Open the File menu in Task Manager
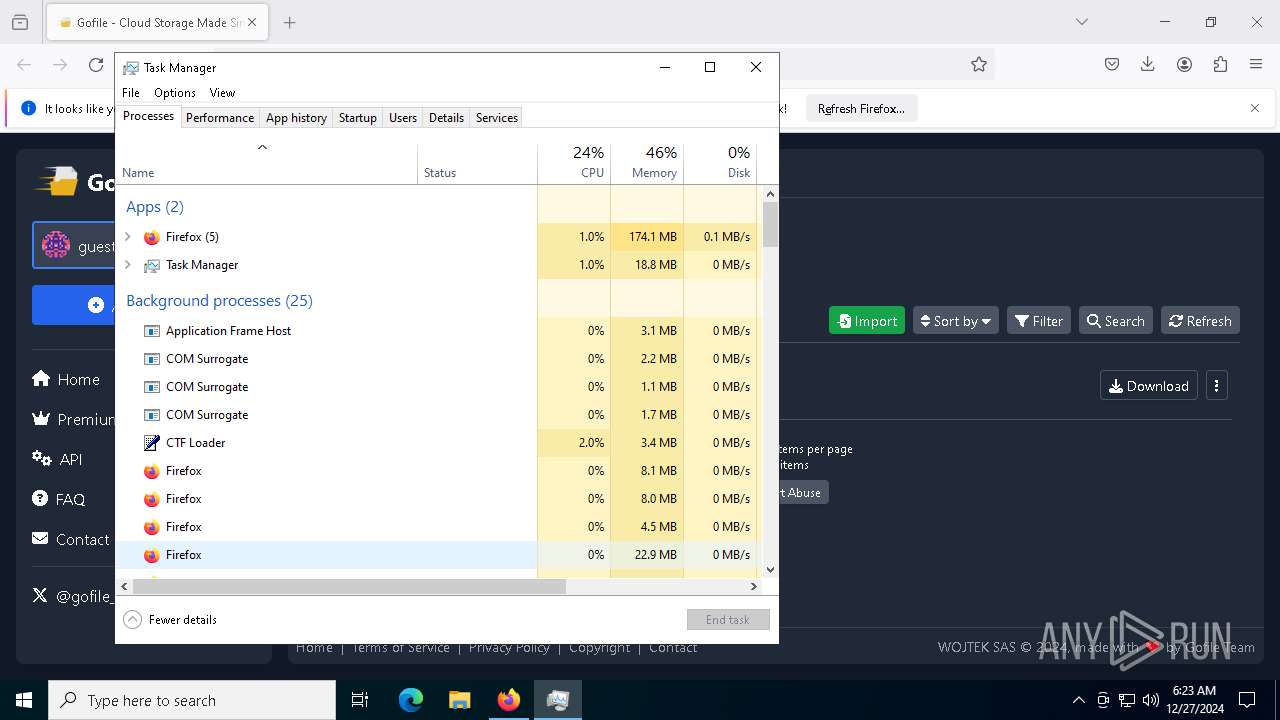This screenshot has width=1280, height=720. click(x=131, y=93)
